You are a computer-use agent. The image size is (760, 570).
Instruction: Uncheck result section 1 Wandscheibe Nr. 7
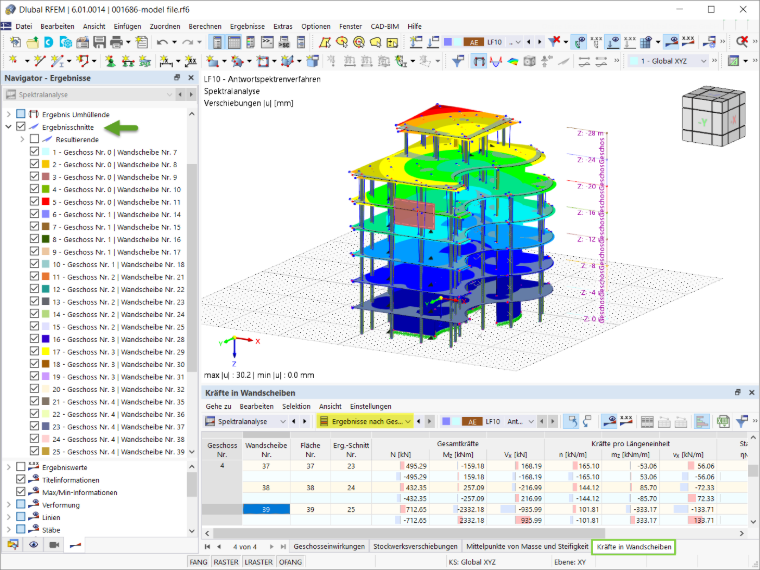point(34,152)
